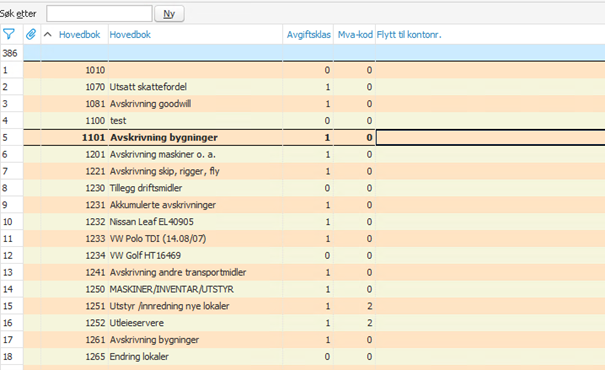Click Mva-kod value 2 for account 1251
Screen dimensions: 605x370
coord(369,306)
